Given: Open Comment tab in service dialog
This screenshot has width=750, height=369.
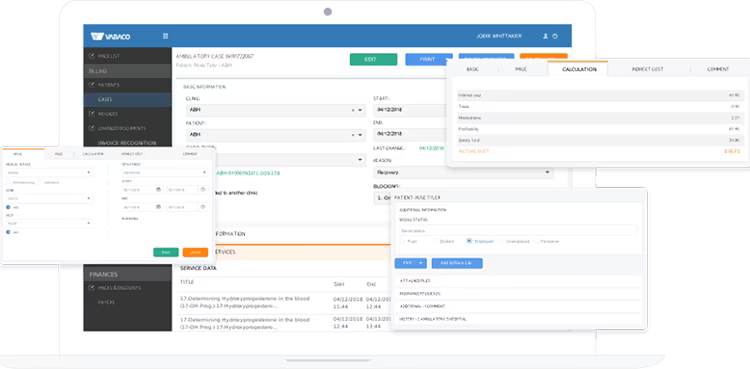Looking at the screenshot, I should coord(189,154).
